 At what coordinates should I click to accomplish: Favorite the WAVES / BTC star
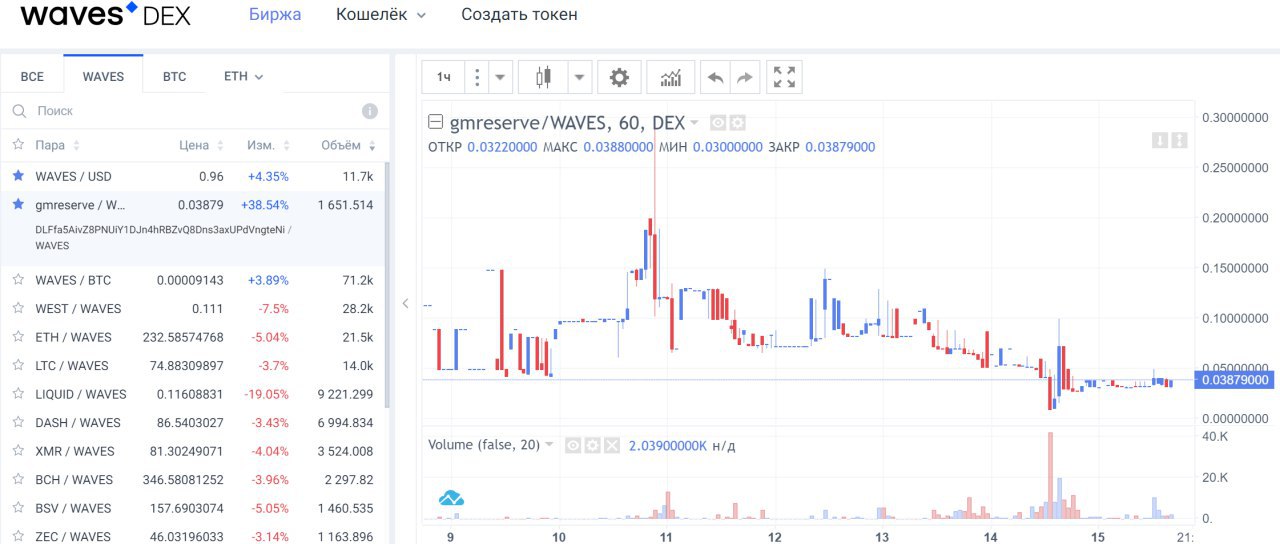18,280
